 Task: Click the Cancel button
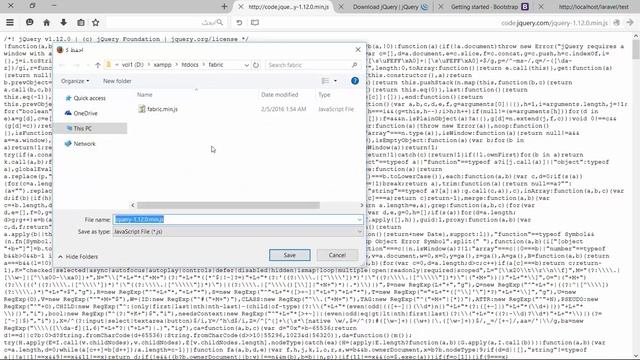tap(337, 255)
